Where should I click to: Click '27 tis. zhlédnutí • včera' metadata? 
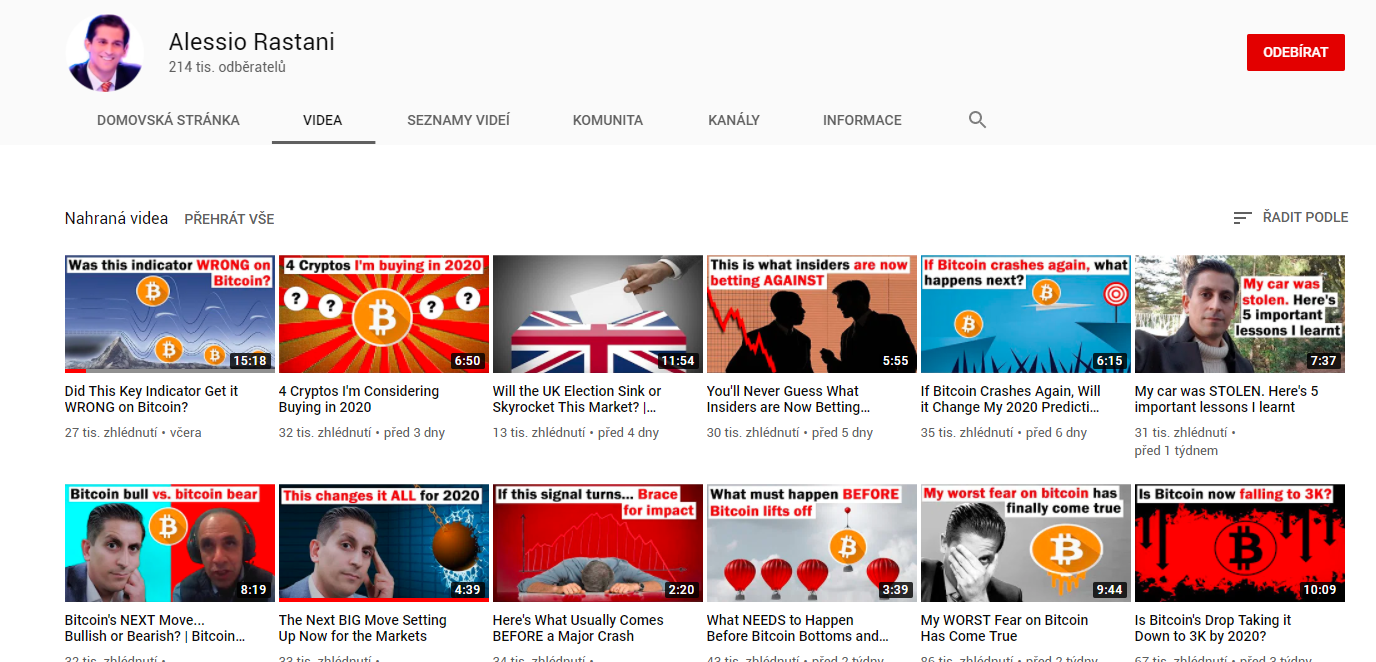pos(133,433)
